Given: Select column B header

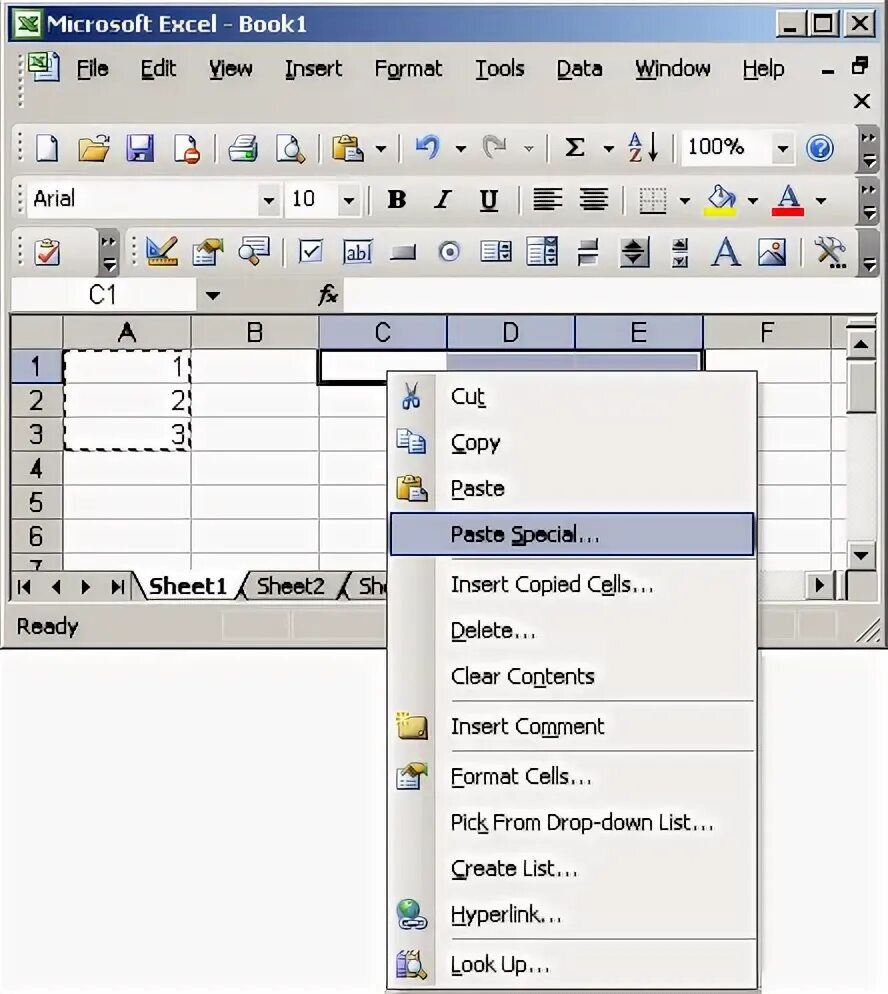Looking at the screenshot, I should [255, 332].
